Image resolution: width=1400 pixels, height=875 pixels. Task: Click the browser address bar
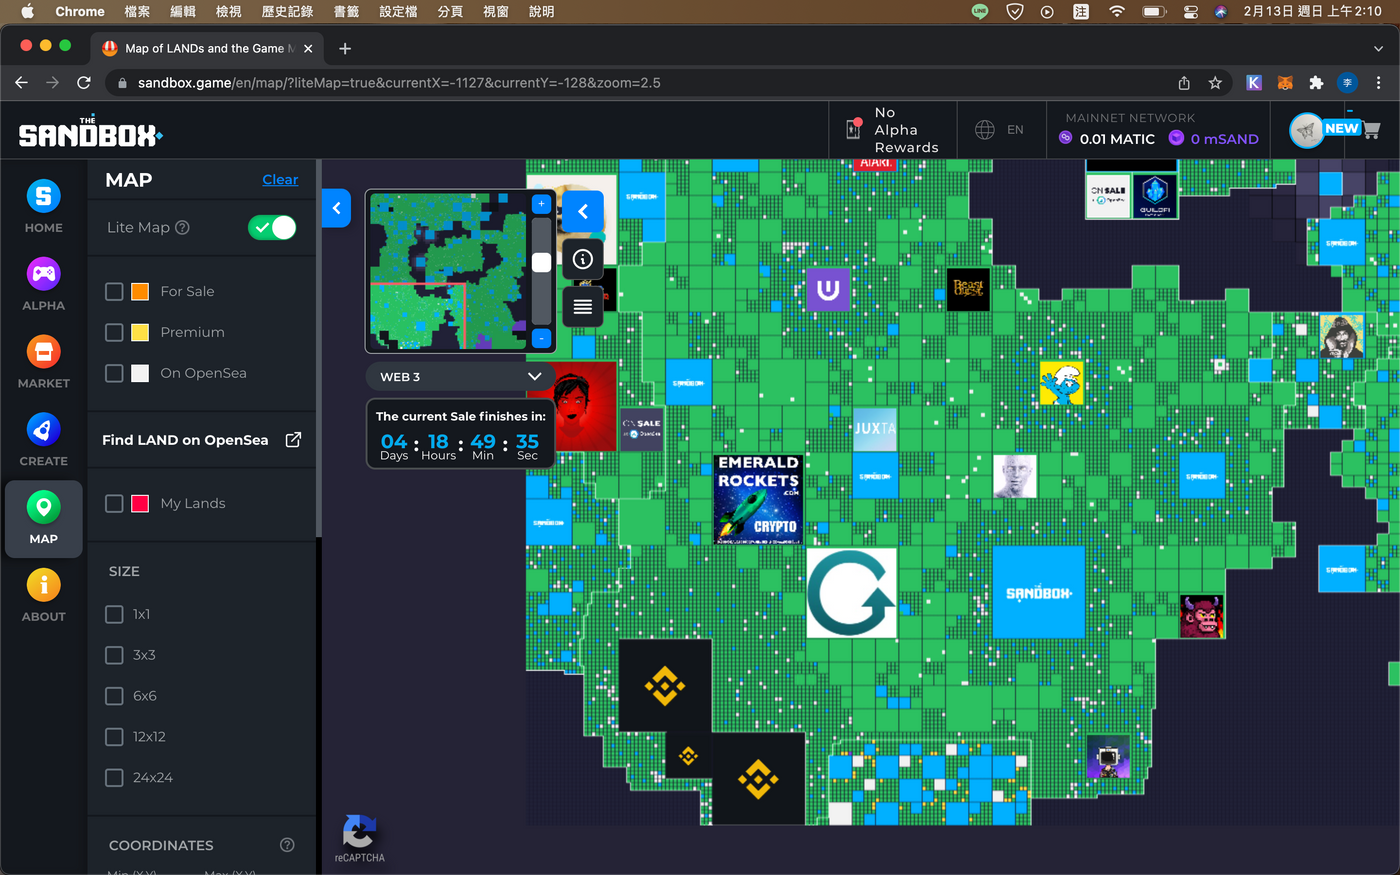pyautogui.click(x=640, y=83)
